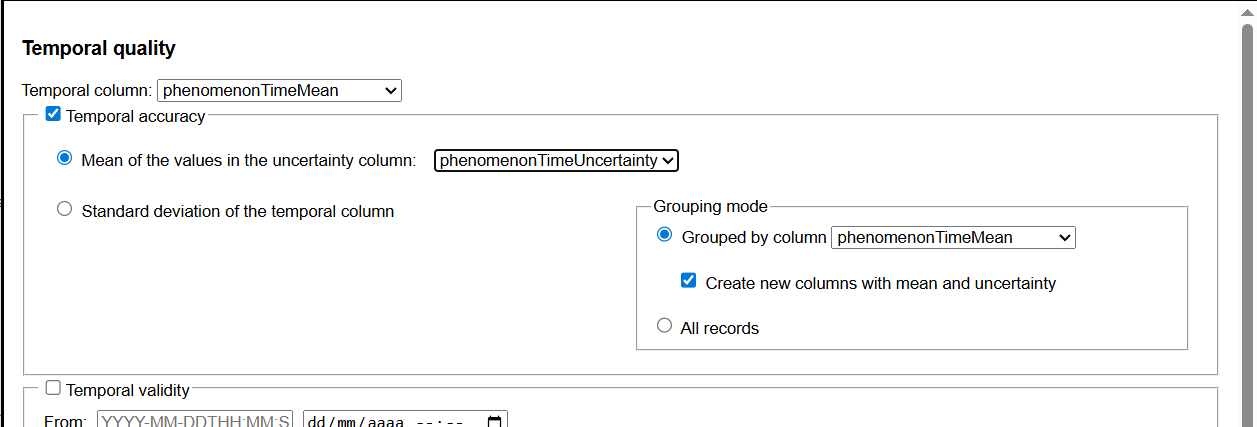Image resolution: width=1257 pixels, height=427 pixels.
Task: Click the vertical scrollbar thumb
Action: (x=1247, y=200)
